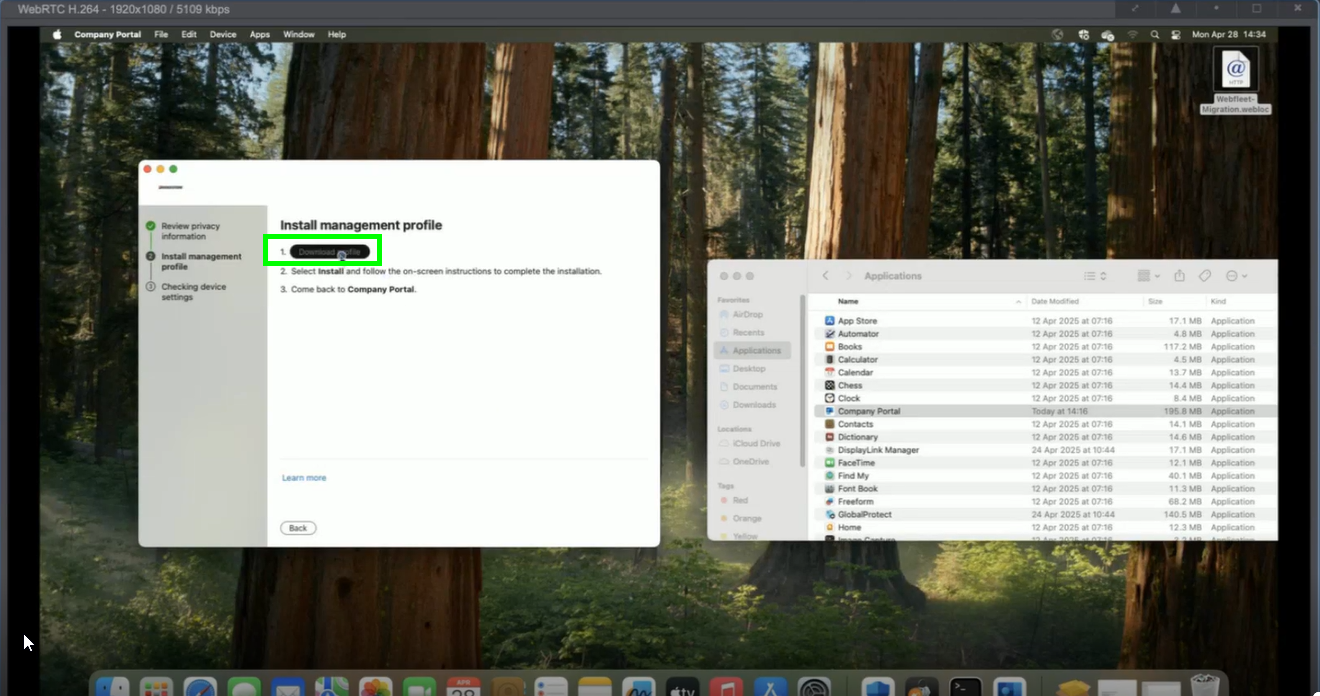Viewport: 1320px width, 696px height.
Task: Click the Back button in Company Portal
Action: tap(298, 528)
